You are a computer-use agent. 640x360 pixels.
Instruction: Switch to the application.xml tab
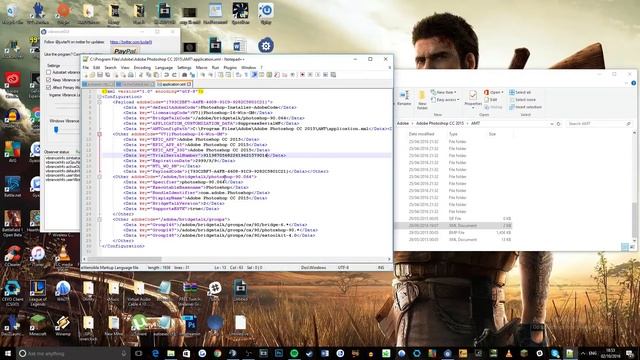174,84
